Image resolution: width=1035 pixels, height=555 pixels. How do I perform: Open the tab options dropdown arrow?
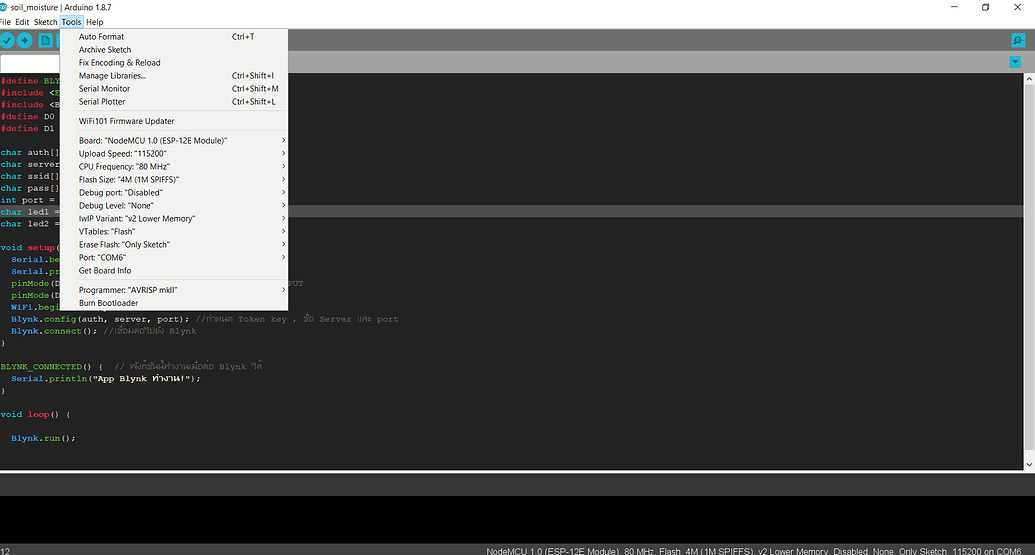click(x=1016, y=62)
